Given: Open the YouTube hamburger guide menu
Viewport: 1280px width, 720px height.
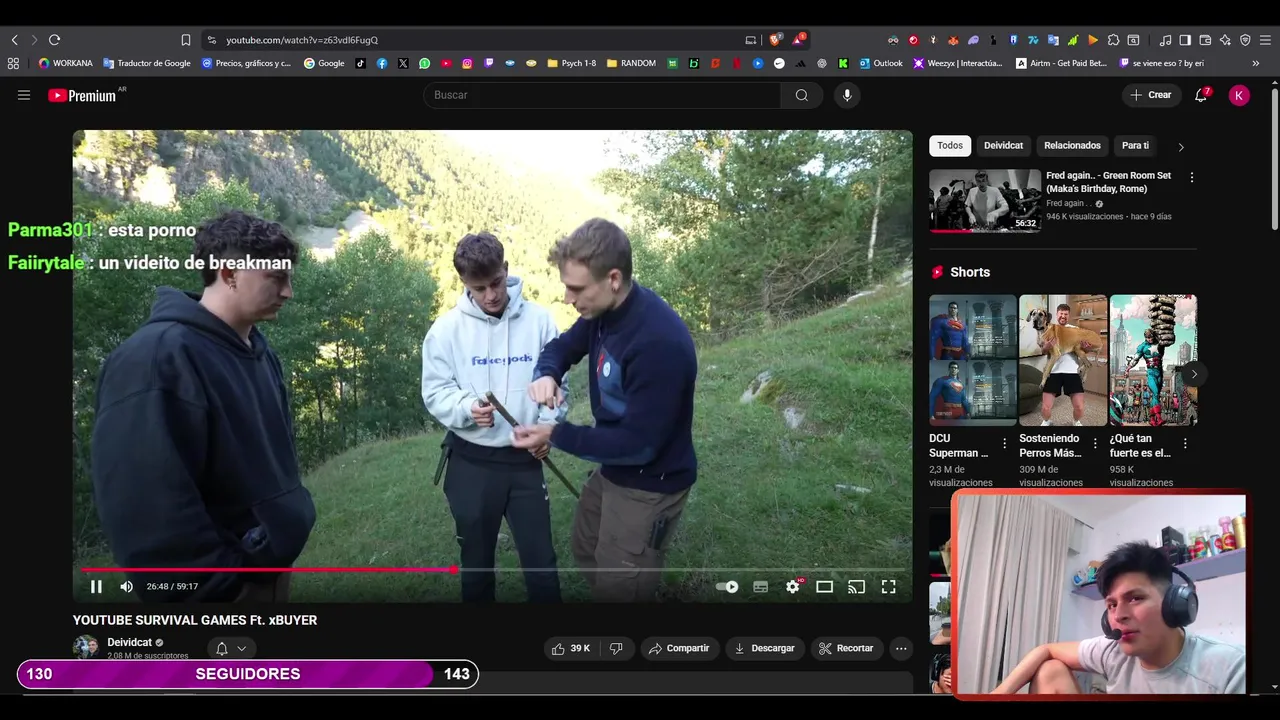Looking at the screenshot, I should coord(24,95).
